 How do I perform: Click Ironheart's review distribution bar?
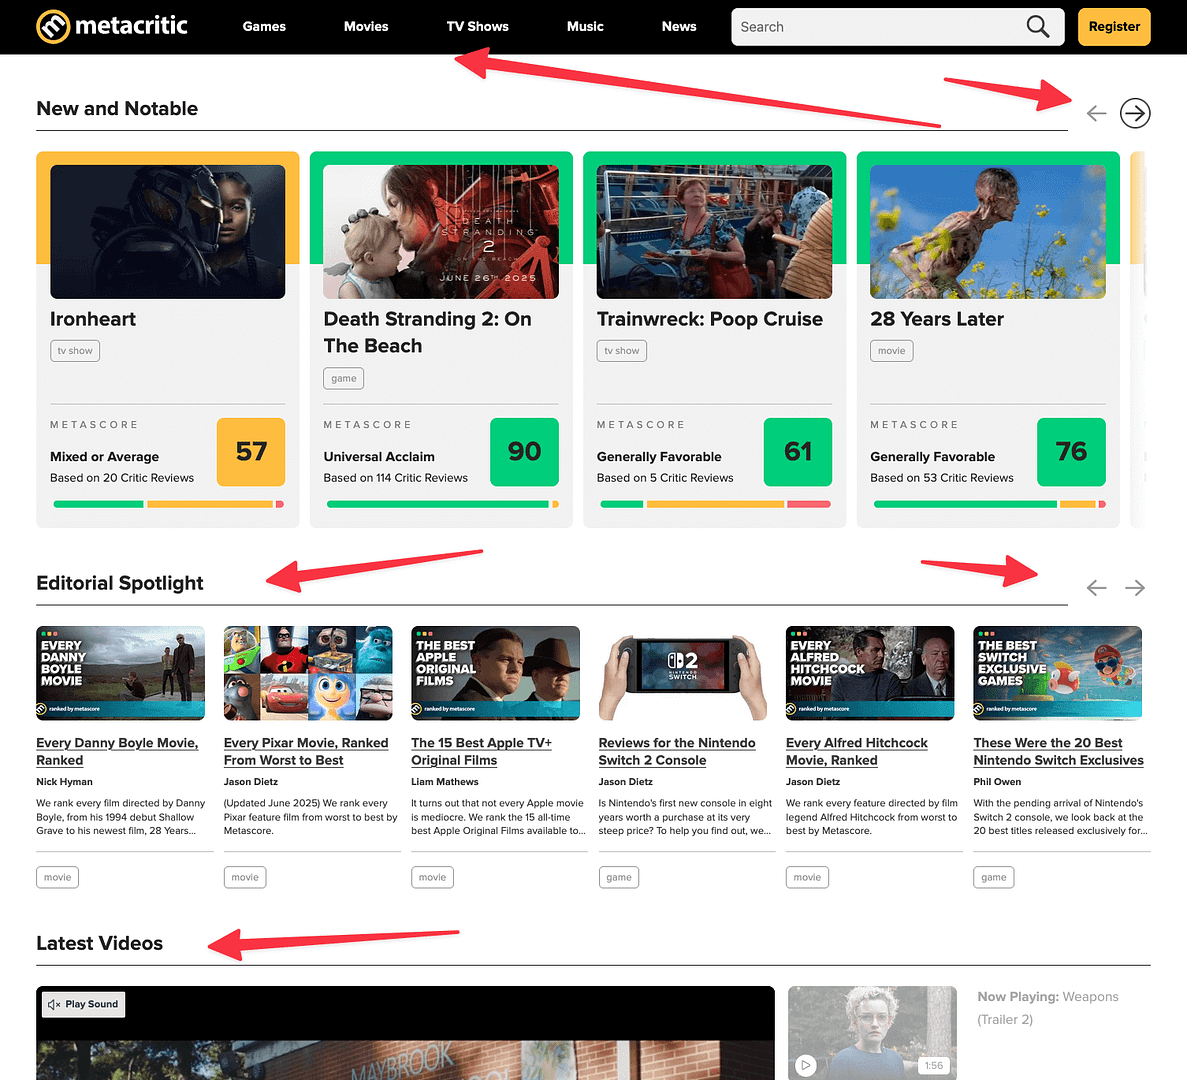click(x=168, y=504)
